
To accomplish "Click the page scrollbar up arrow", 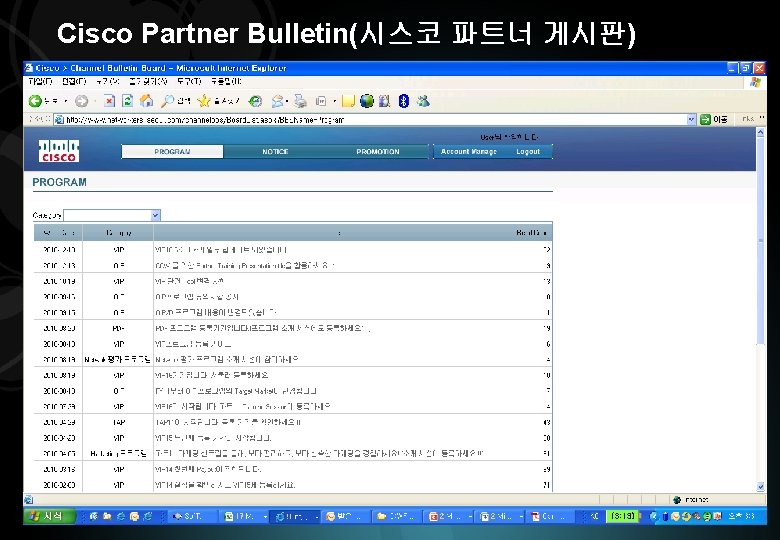I will point(760,132).
